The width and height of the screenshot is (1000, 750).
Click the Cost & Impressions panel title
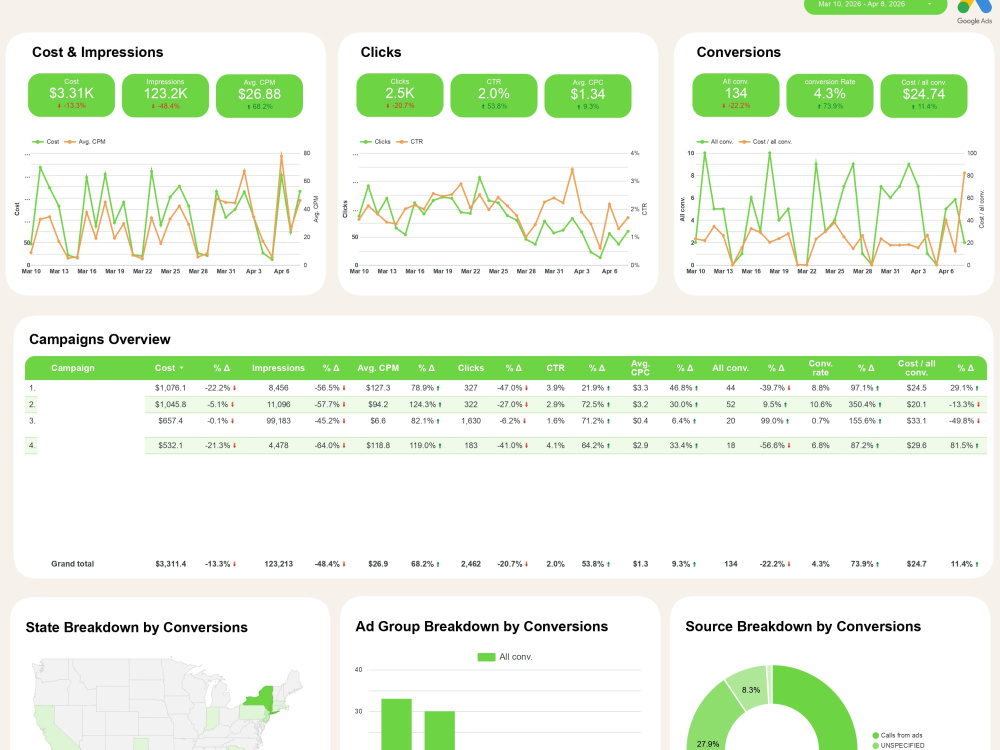98,52
